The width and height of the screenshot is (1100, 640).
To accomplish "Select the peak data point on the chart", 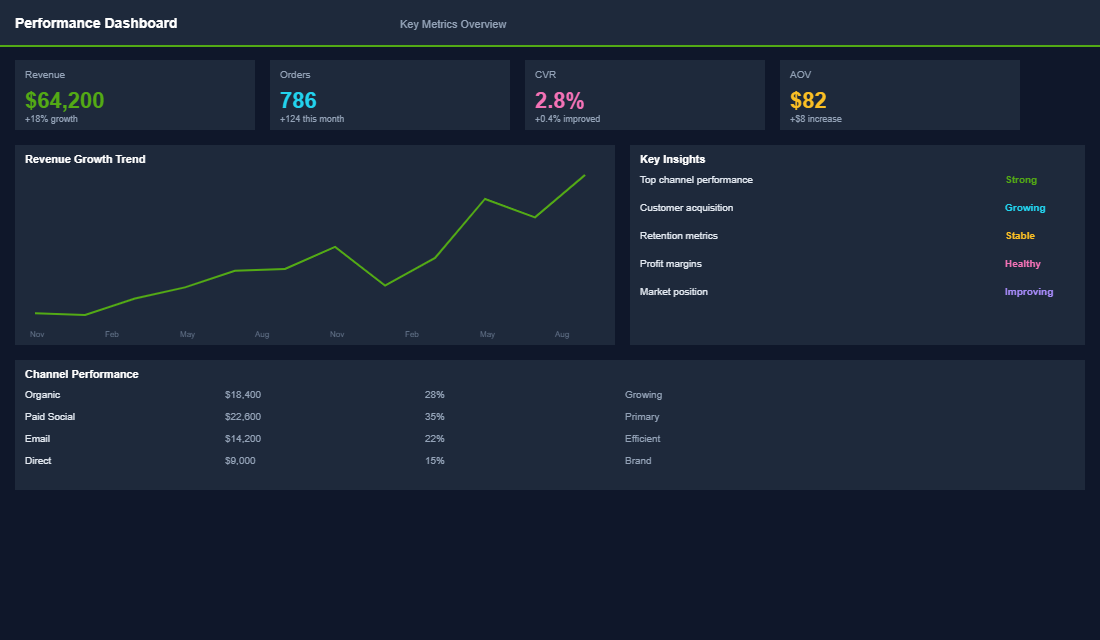I will coord(583,176).
